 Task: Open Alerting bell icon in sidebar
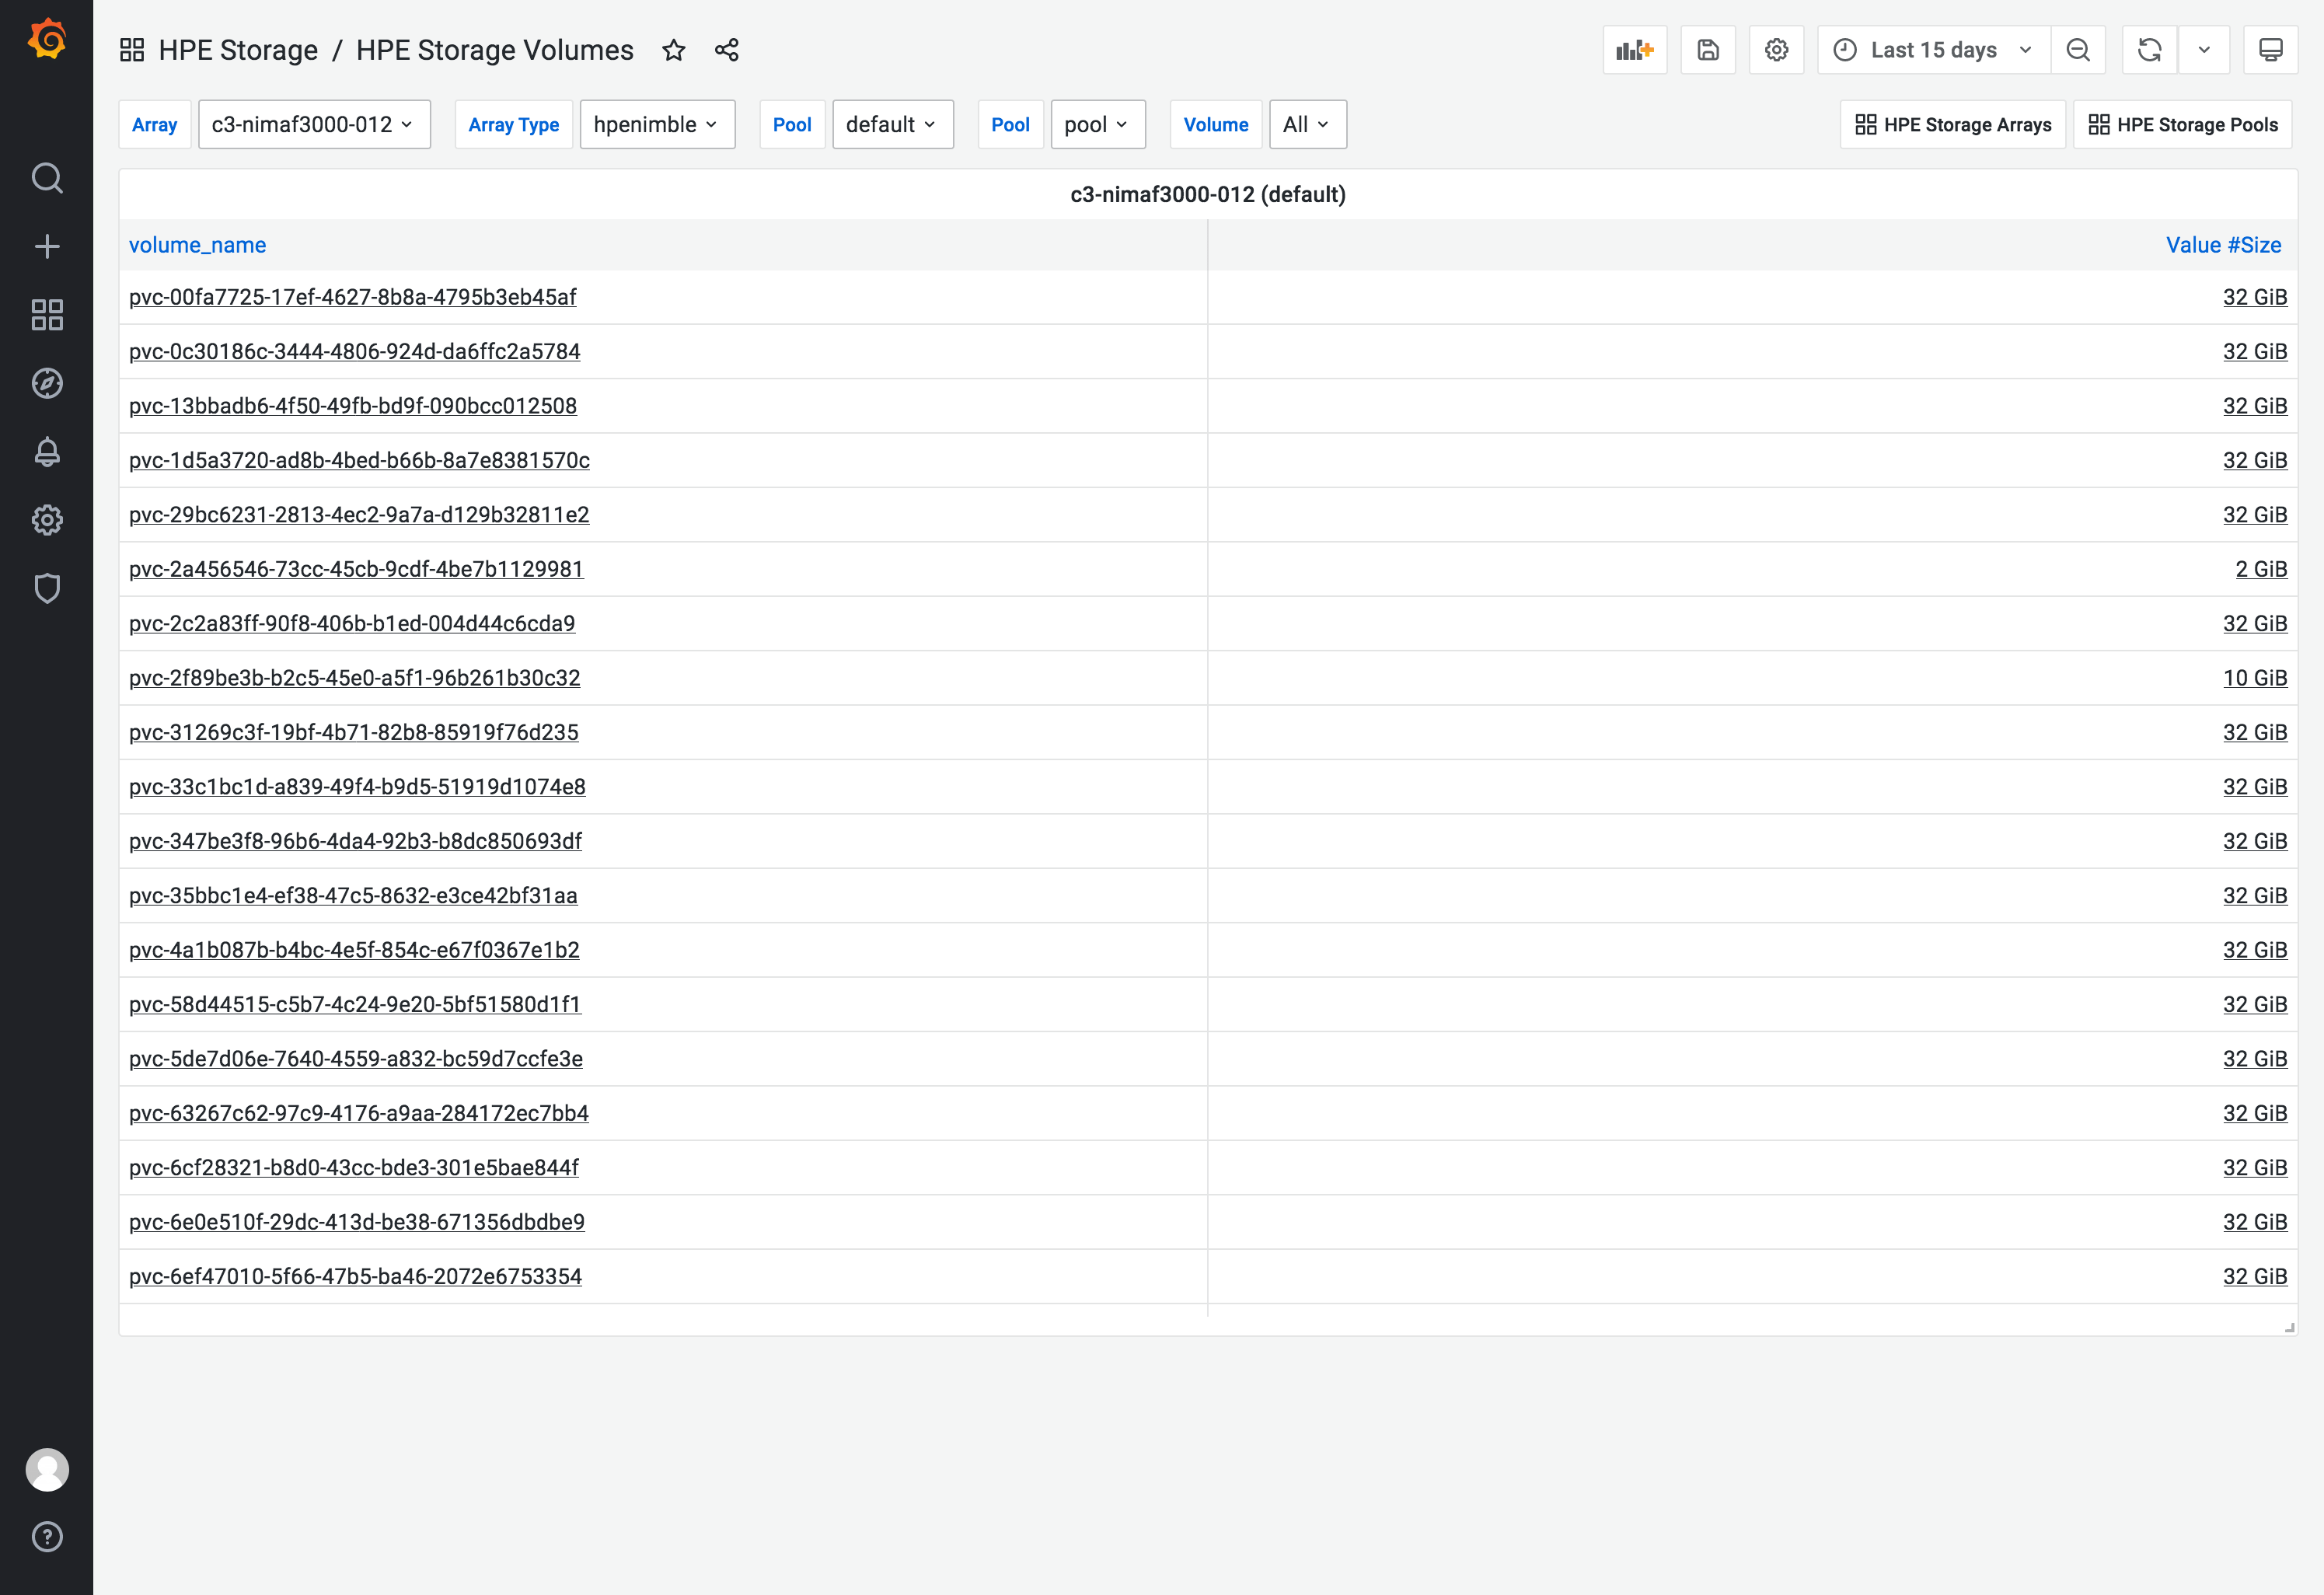47,452
